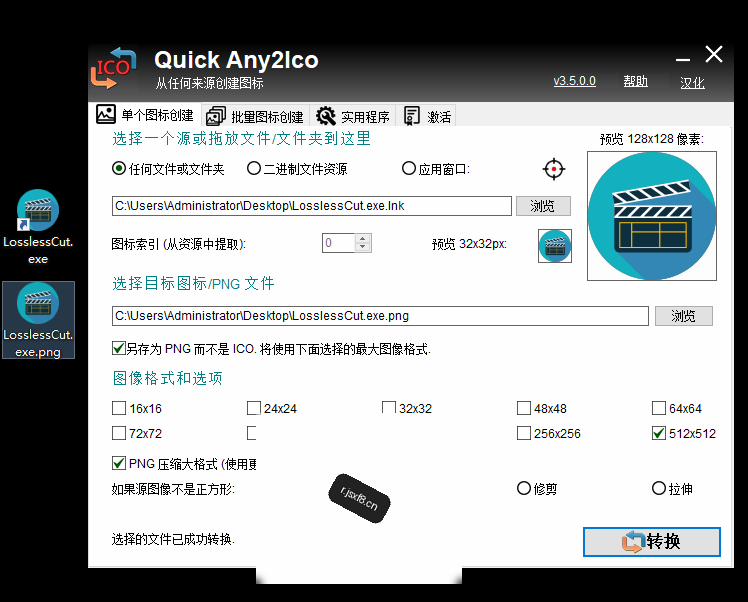748x602 pixels.
Task: Click the target PNG file path field
Action: 380,316
